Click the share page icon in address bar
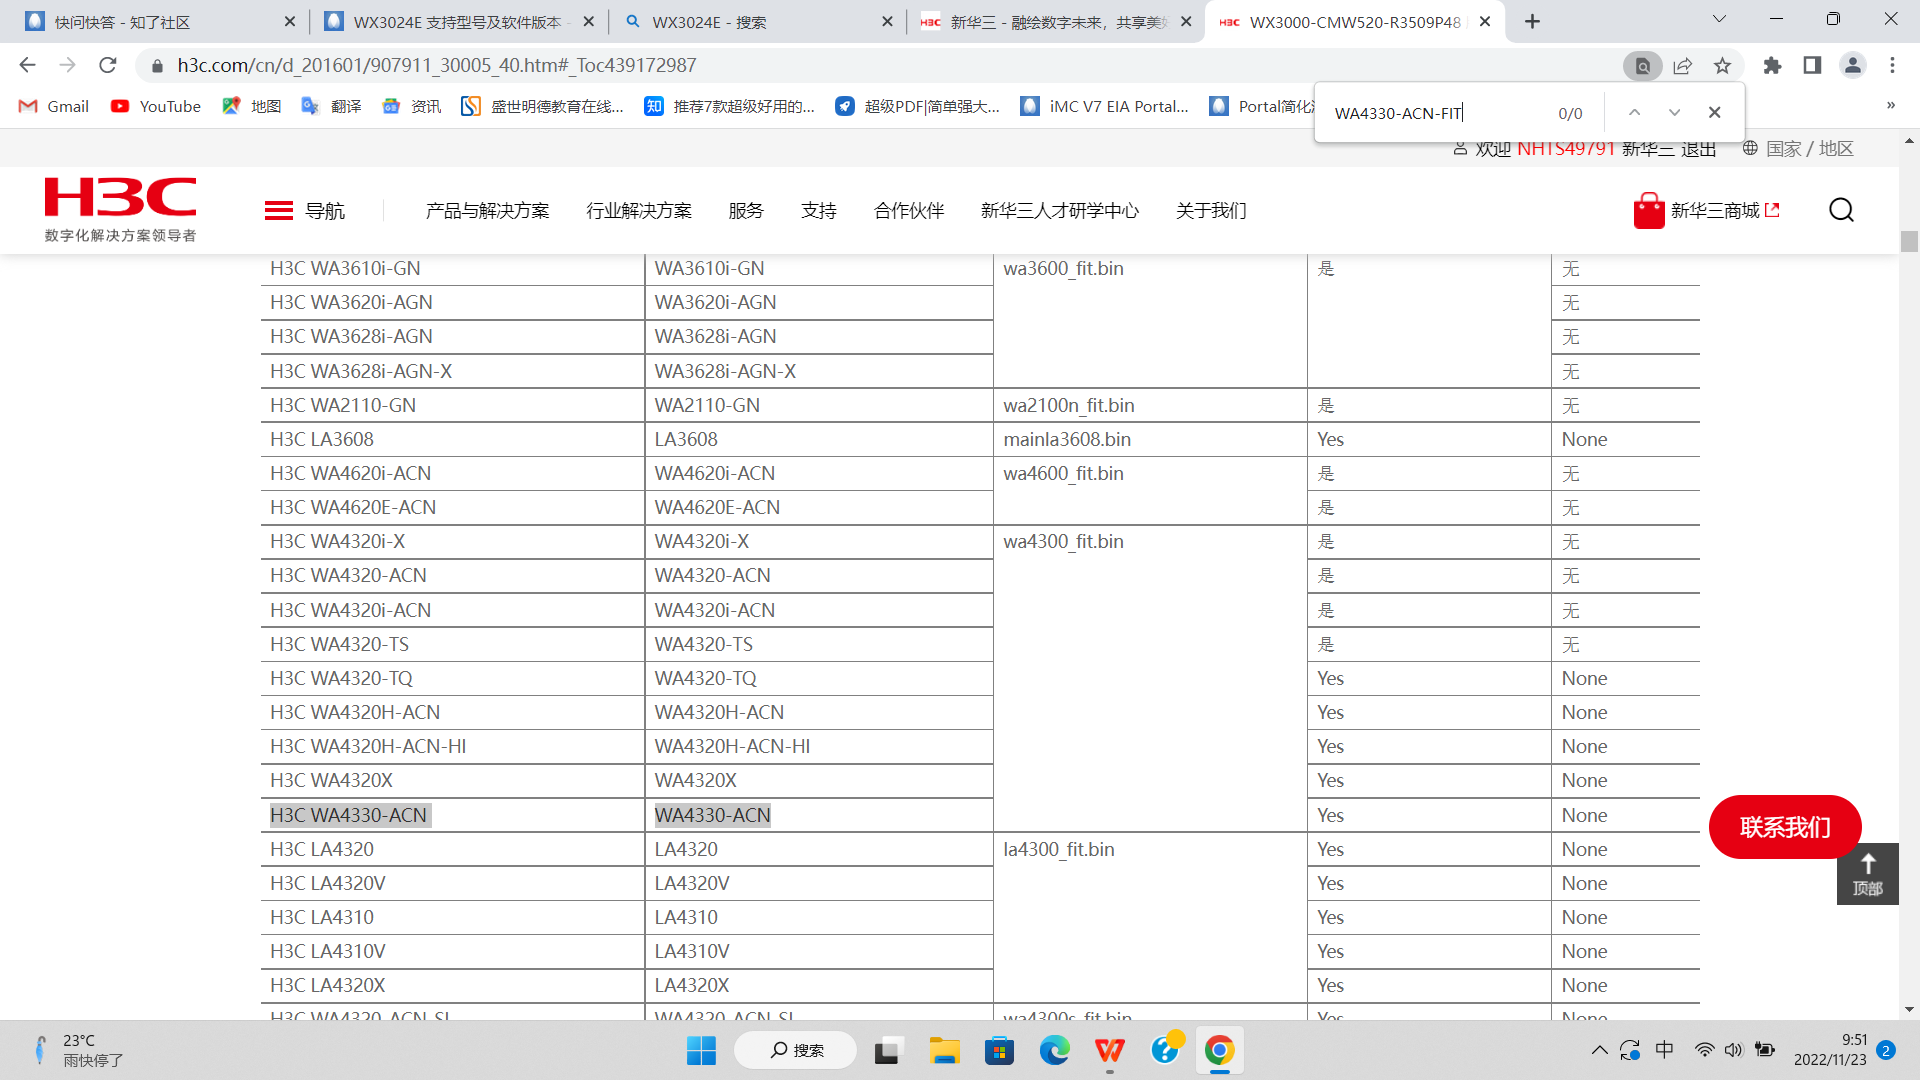Image resolution: width=1920 pixels, height=1080 pixels. pyautogui.click(x=1682, y=66)
